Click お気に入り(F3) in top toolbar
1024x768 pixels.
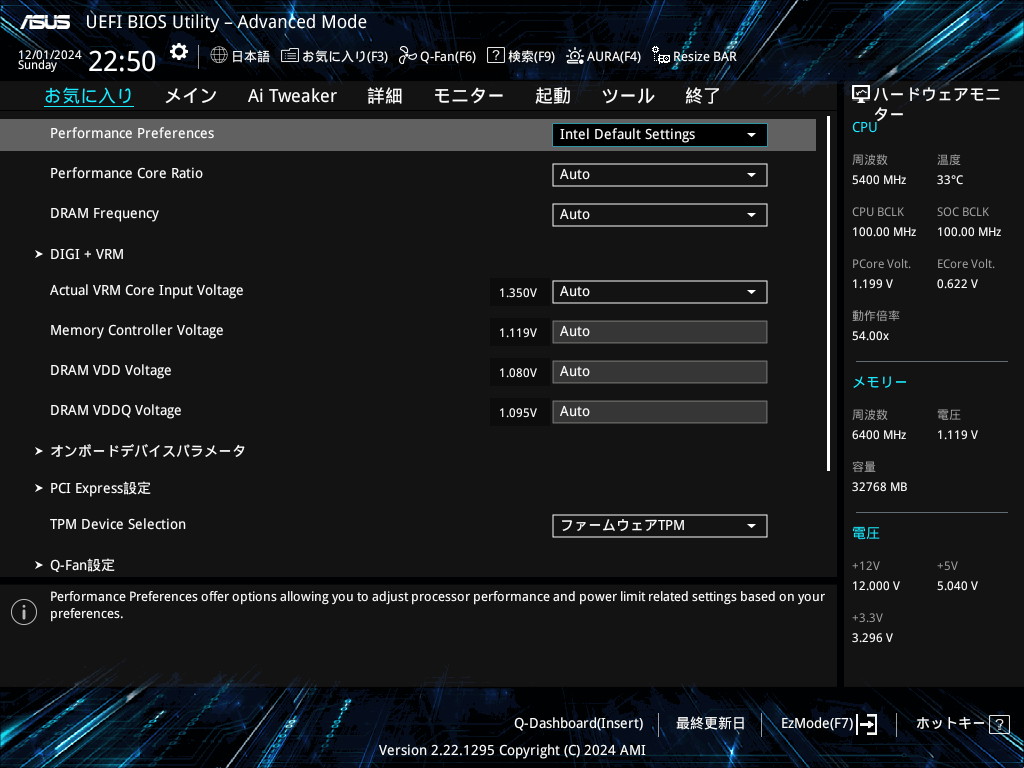coord(345,56)
